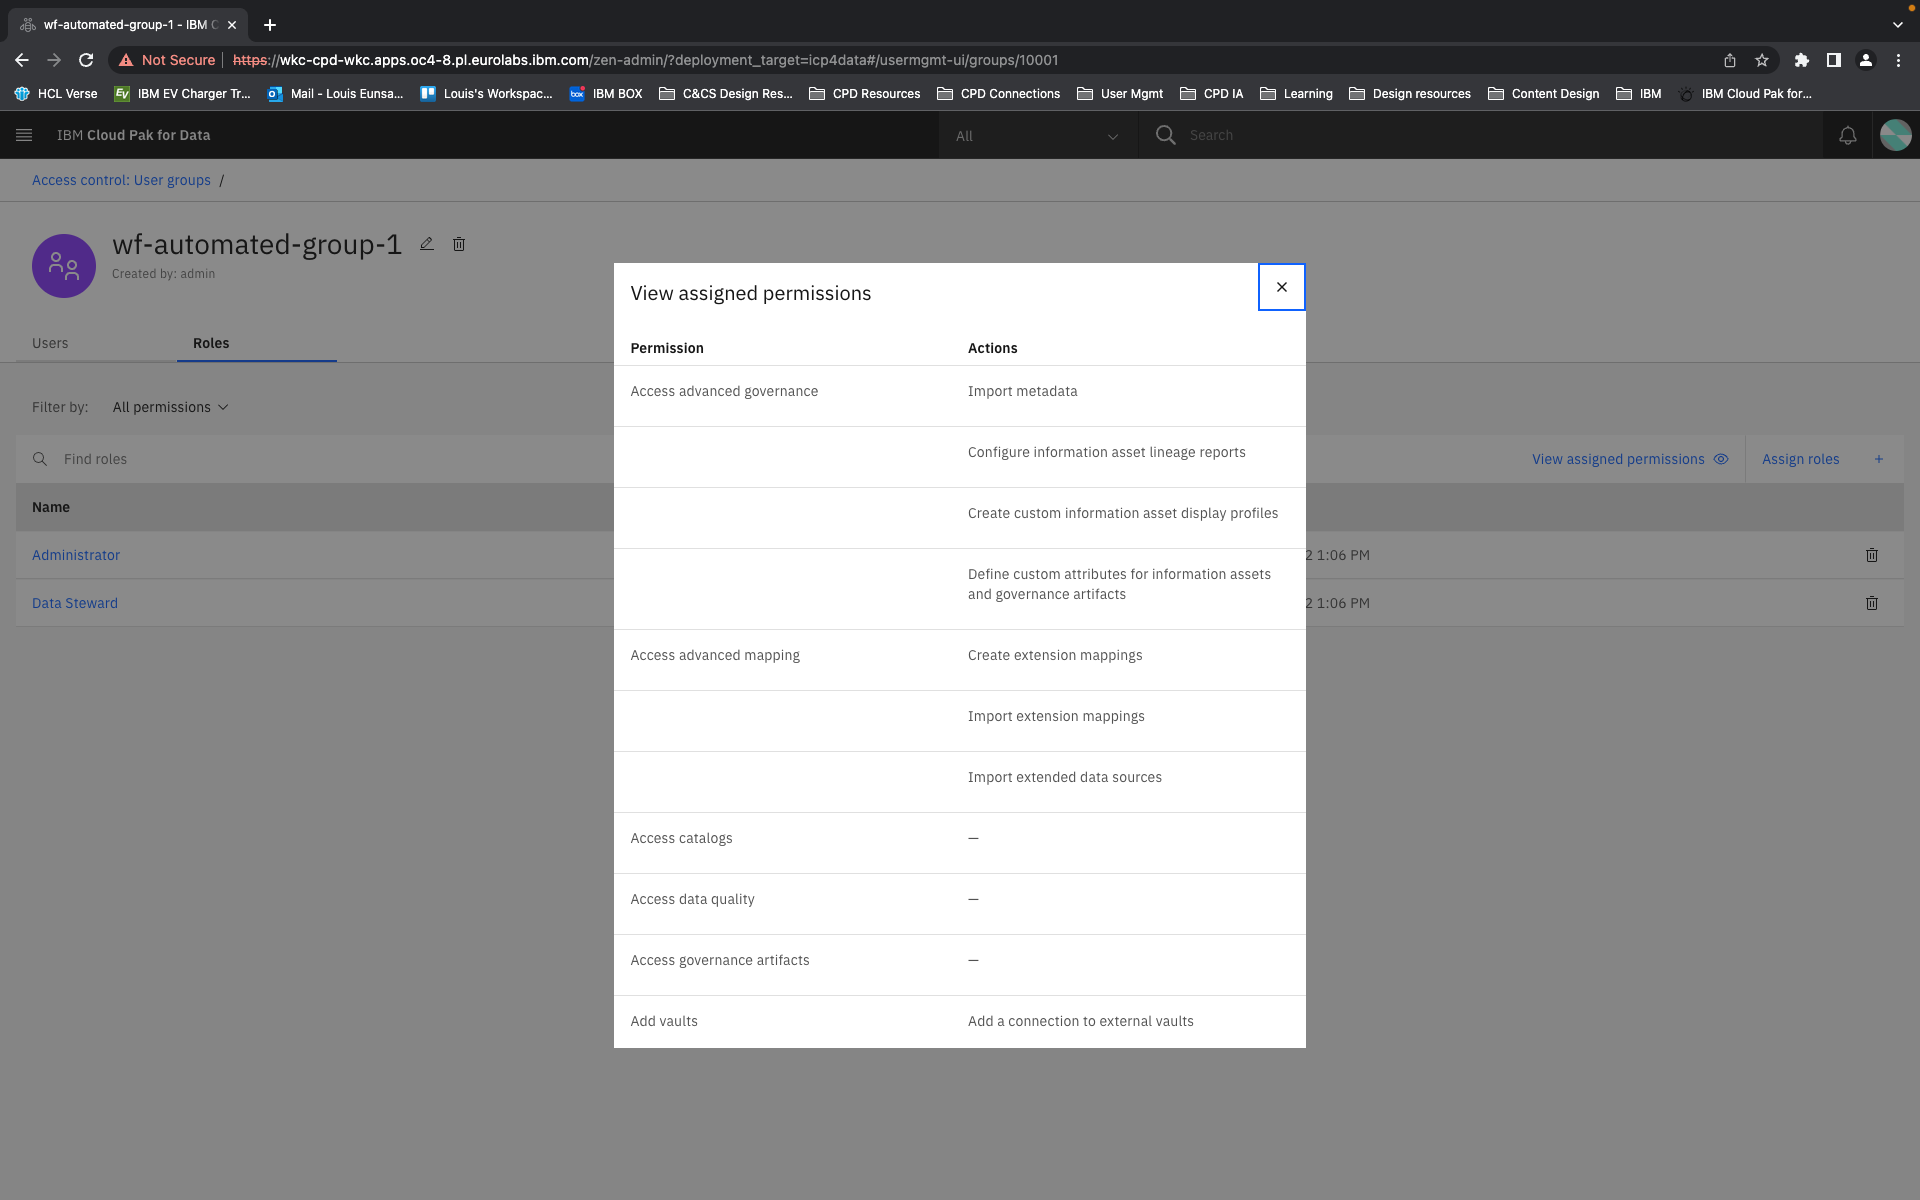
Task: Close the View assigned permissions dialog
Action: [1281, 287]
